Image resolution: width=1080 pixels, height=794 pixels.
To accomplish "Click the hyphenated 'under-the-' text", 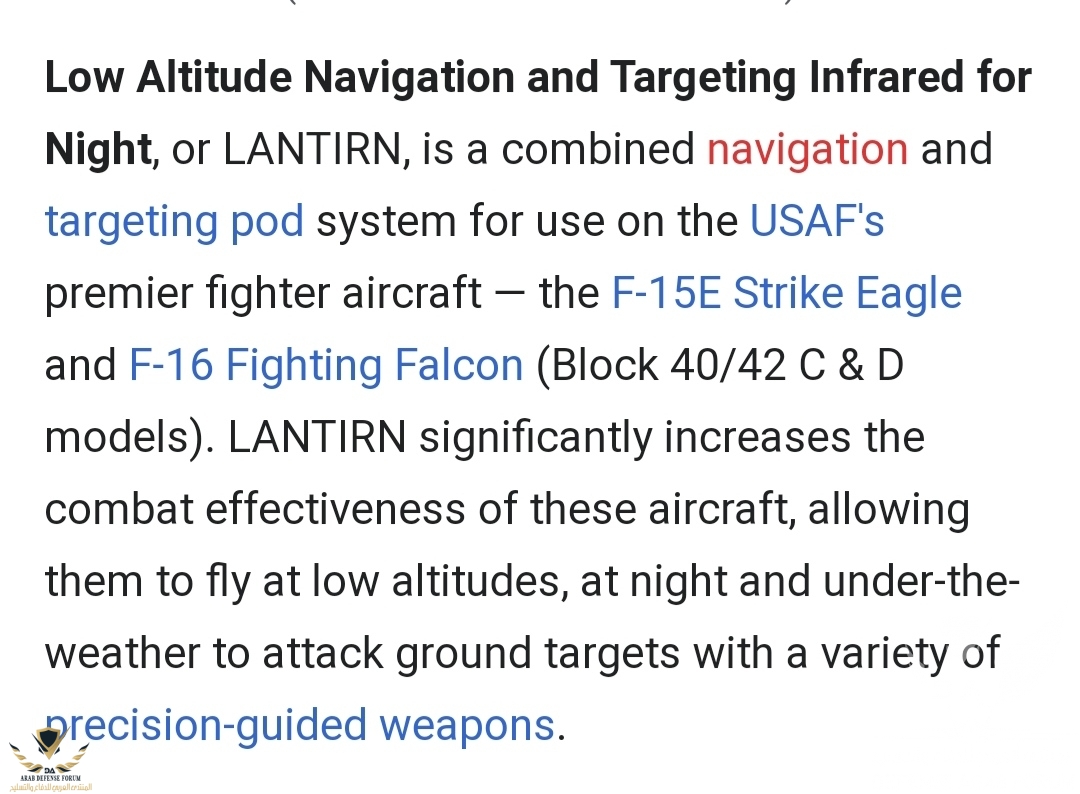I will 922,582.
